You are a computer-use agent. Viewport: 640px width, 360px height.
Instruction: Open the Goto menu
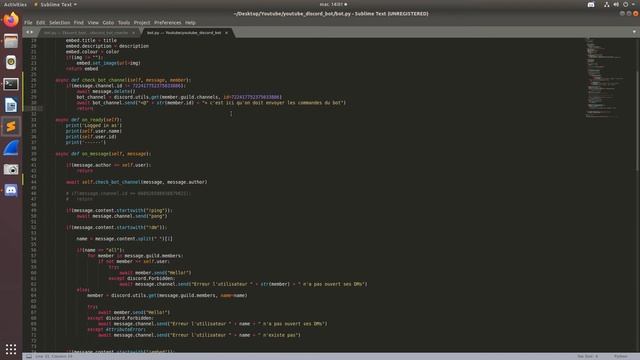[x=108, y=22]
